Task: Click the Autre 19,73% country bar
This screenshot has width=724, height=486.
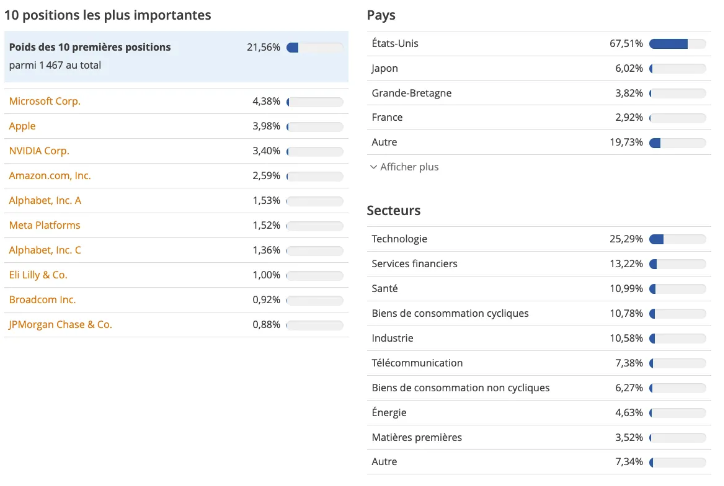Action: click(x=677, y=143)
